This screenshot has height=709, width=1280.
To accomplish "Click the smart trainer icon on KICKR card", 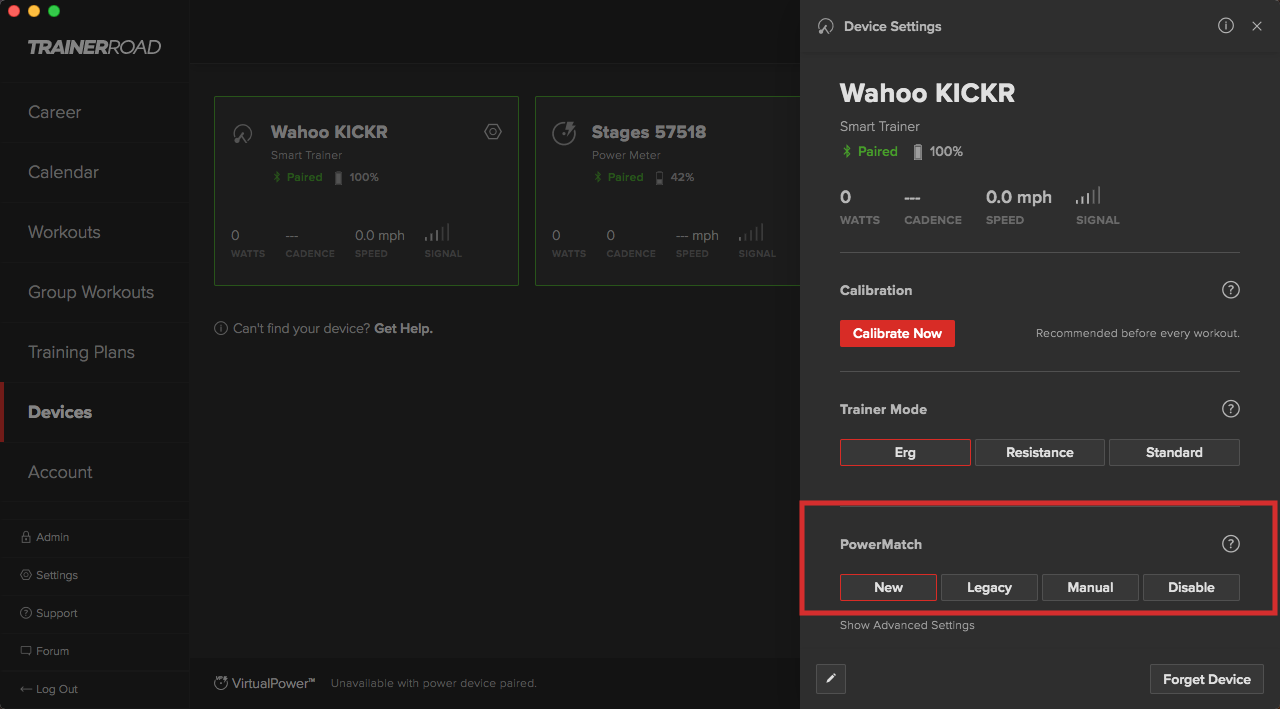I will click(x=242, y=134).
